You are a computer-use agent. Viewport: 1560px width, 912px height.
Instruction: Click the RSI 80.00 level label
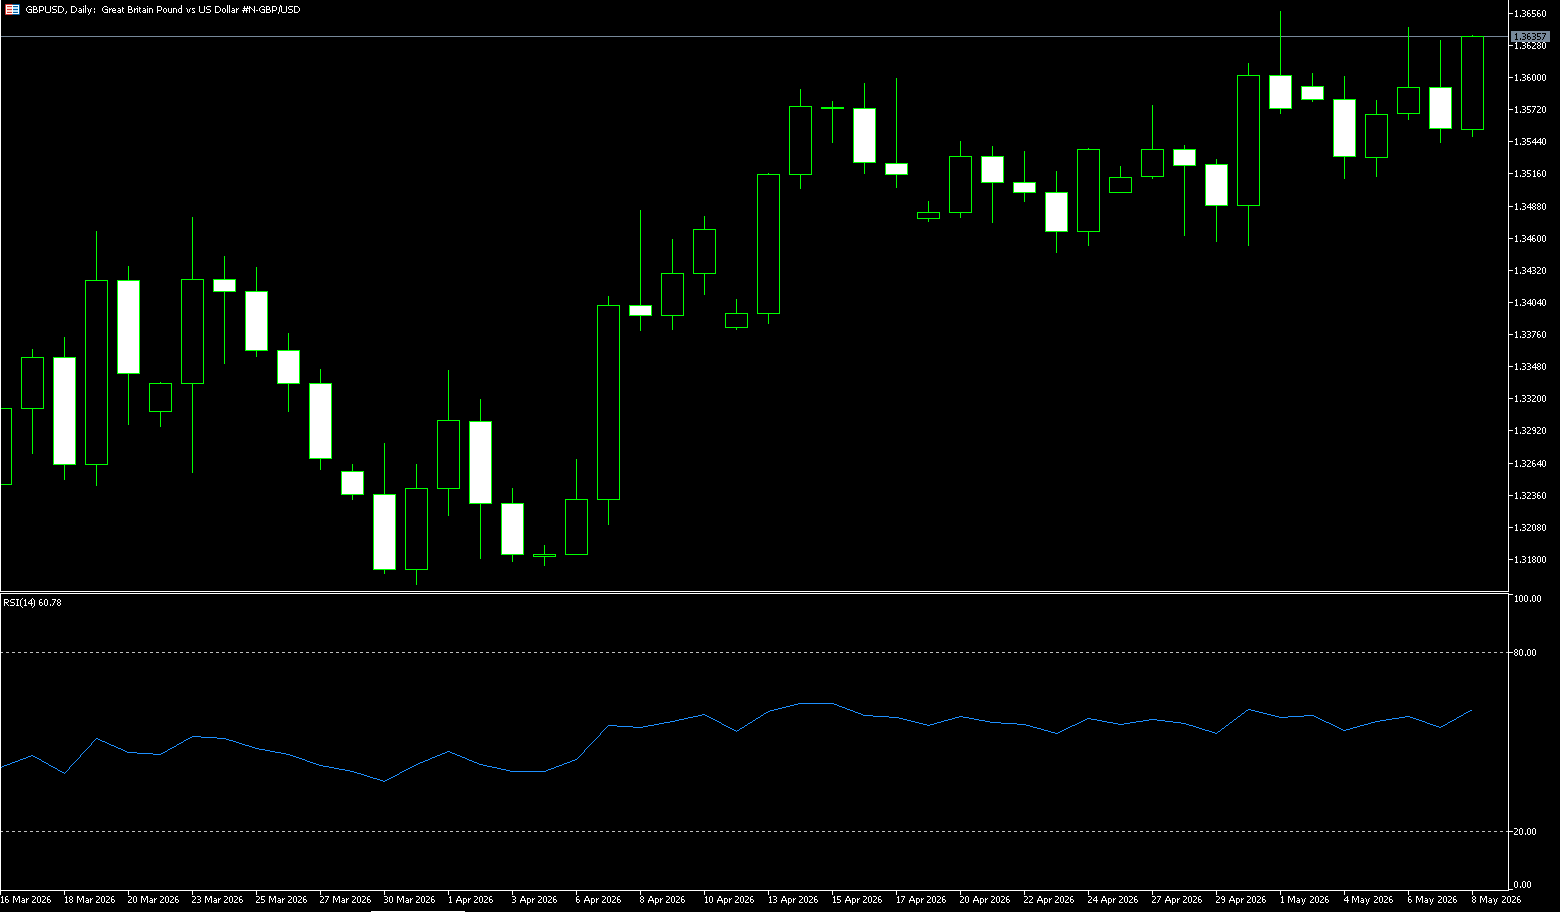(x=1525, y=652)
